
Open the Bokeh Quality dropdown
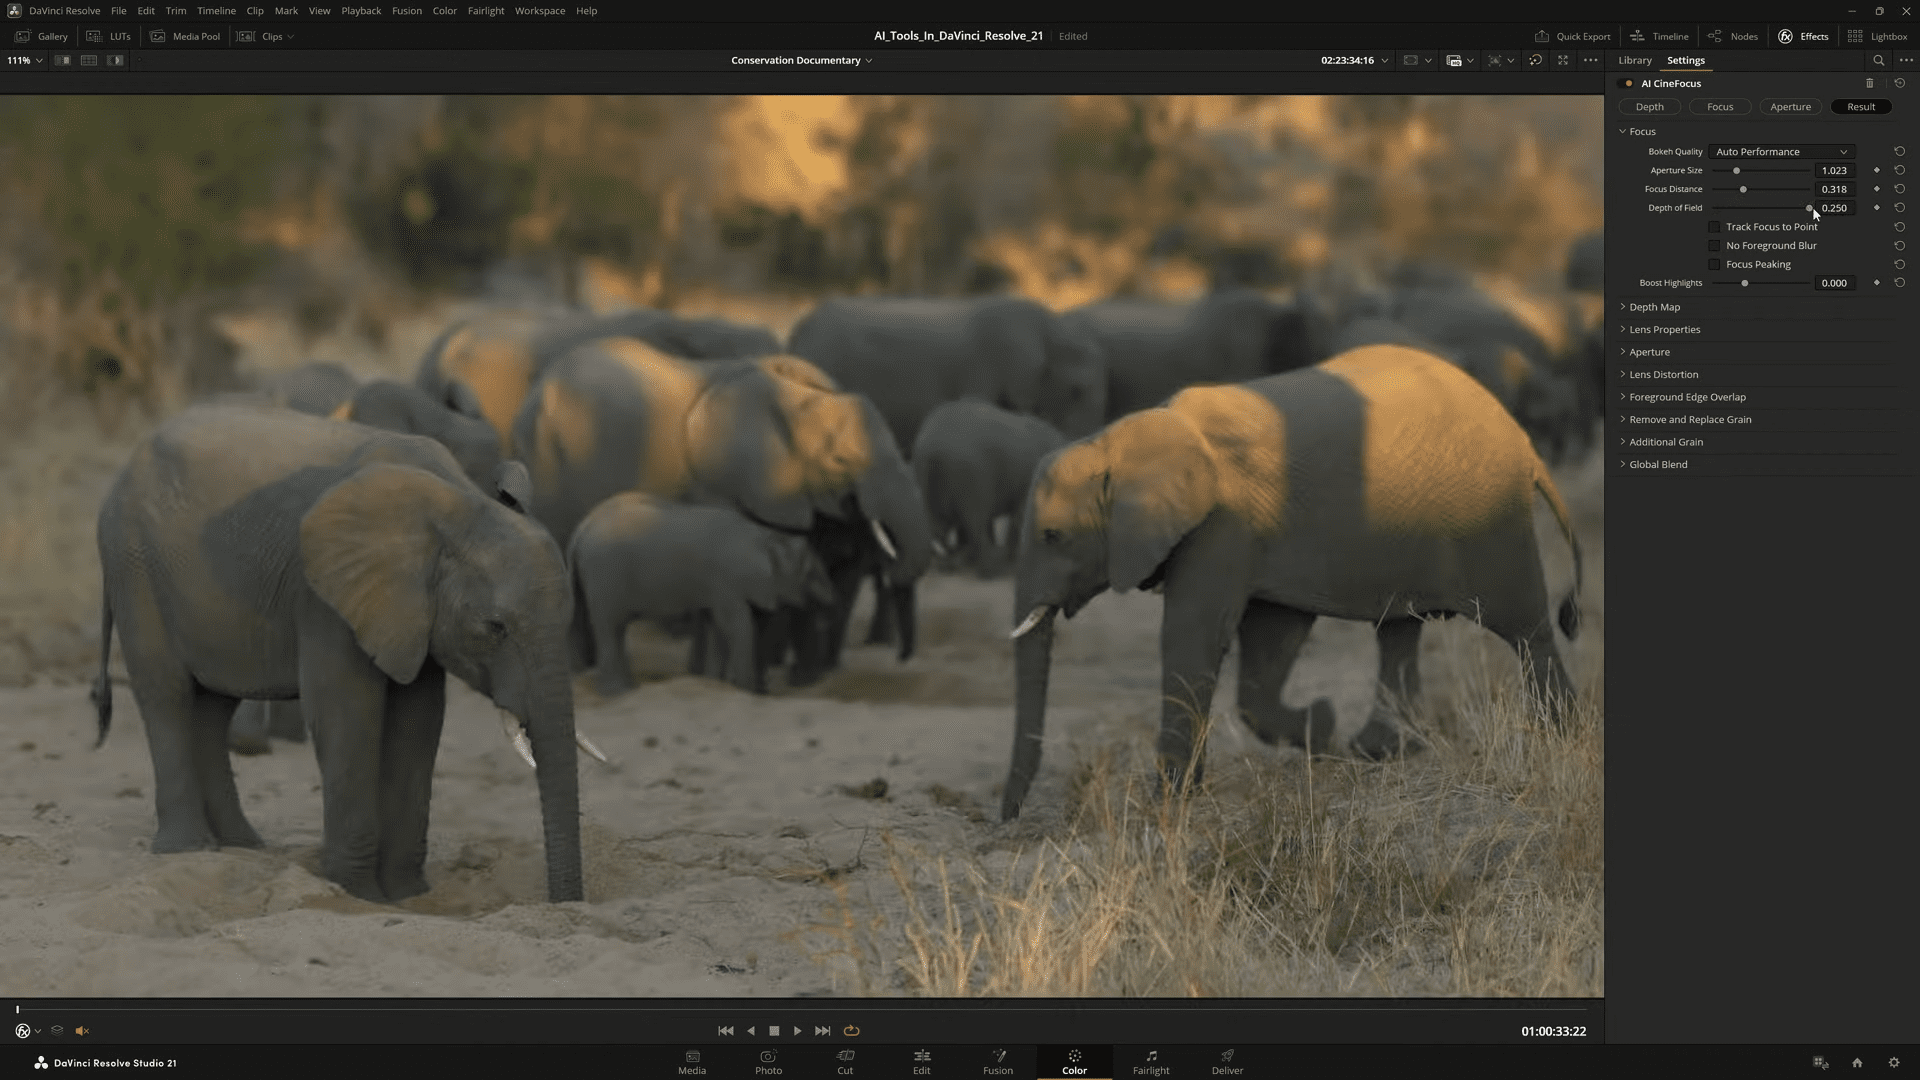coord(1782,151)
